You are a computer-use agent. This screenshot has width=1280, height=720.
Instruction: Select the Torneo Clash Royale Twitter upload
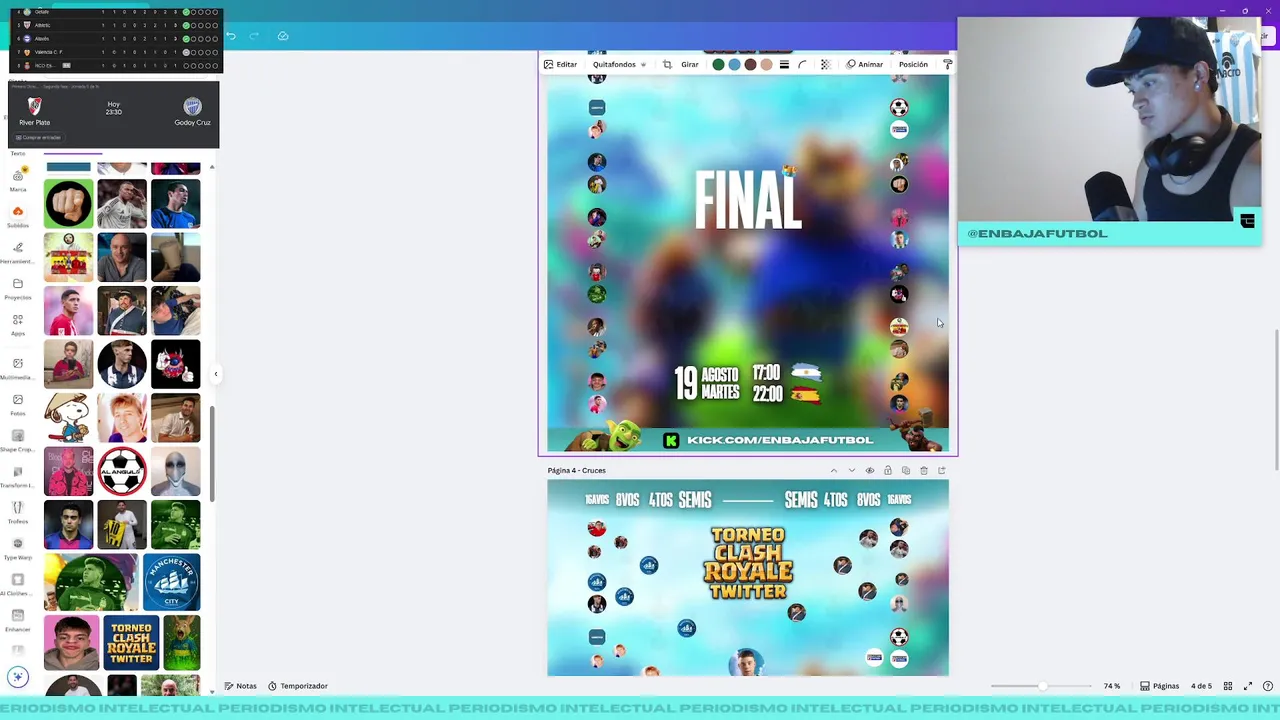(x=131, y=642)
